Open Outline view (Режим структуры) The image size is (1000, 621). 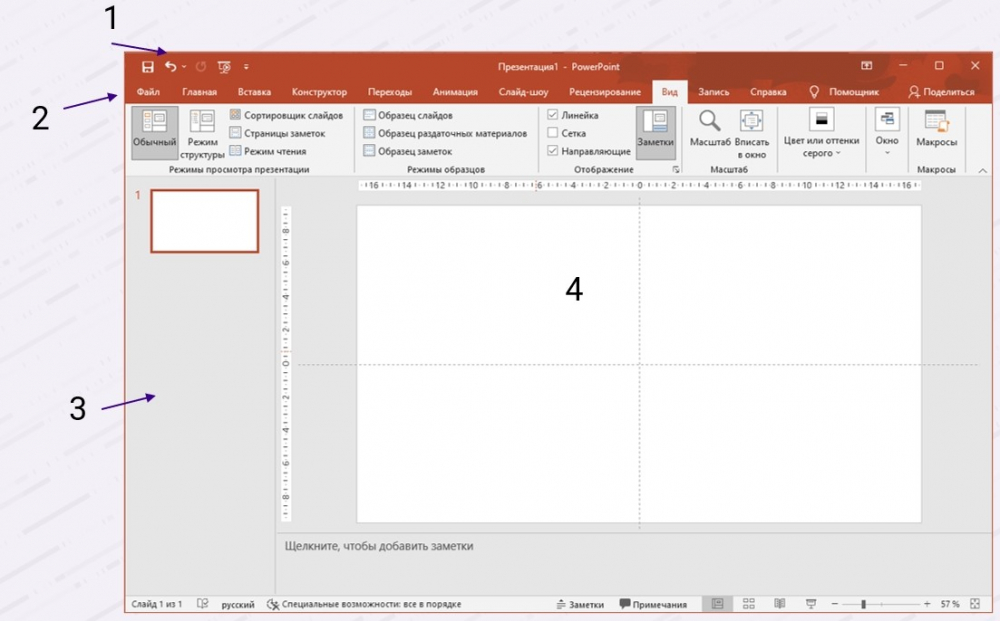(x=203, y=134)
